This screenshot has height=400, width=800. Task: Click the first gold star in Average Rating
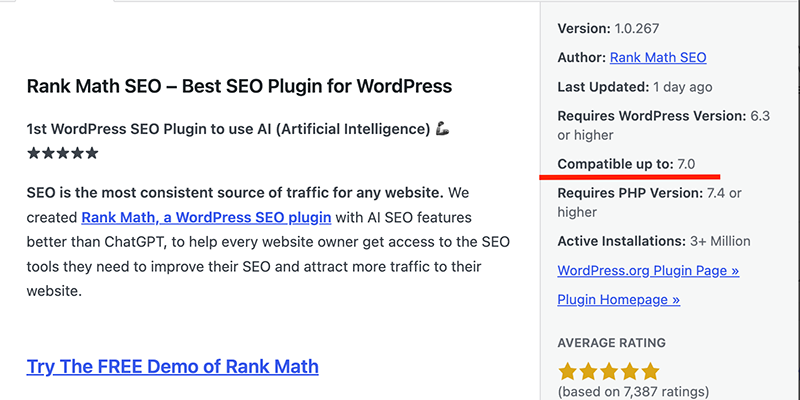568,372
